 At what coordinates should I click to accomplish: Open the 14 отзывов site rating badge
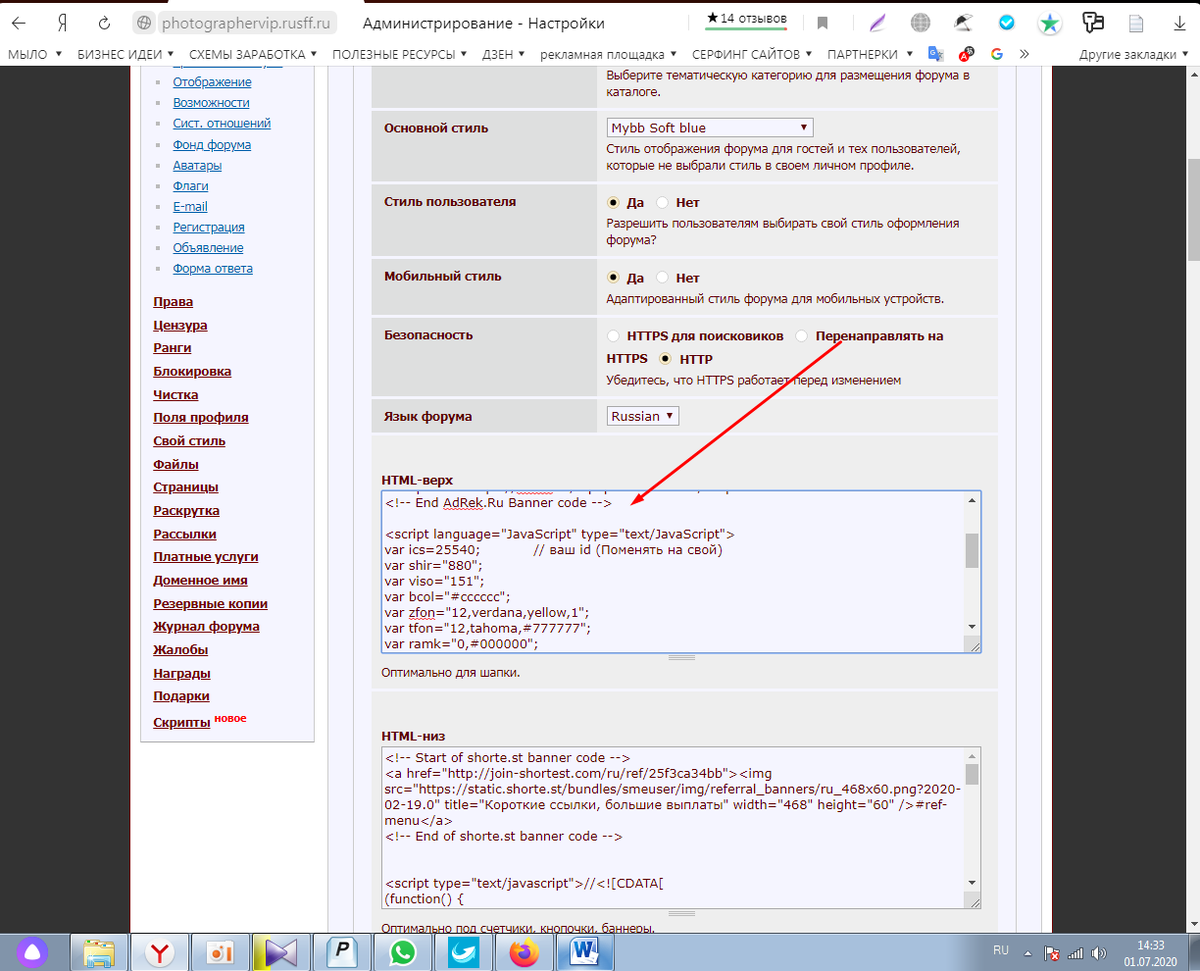pos(746,19)
